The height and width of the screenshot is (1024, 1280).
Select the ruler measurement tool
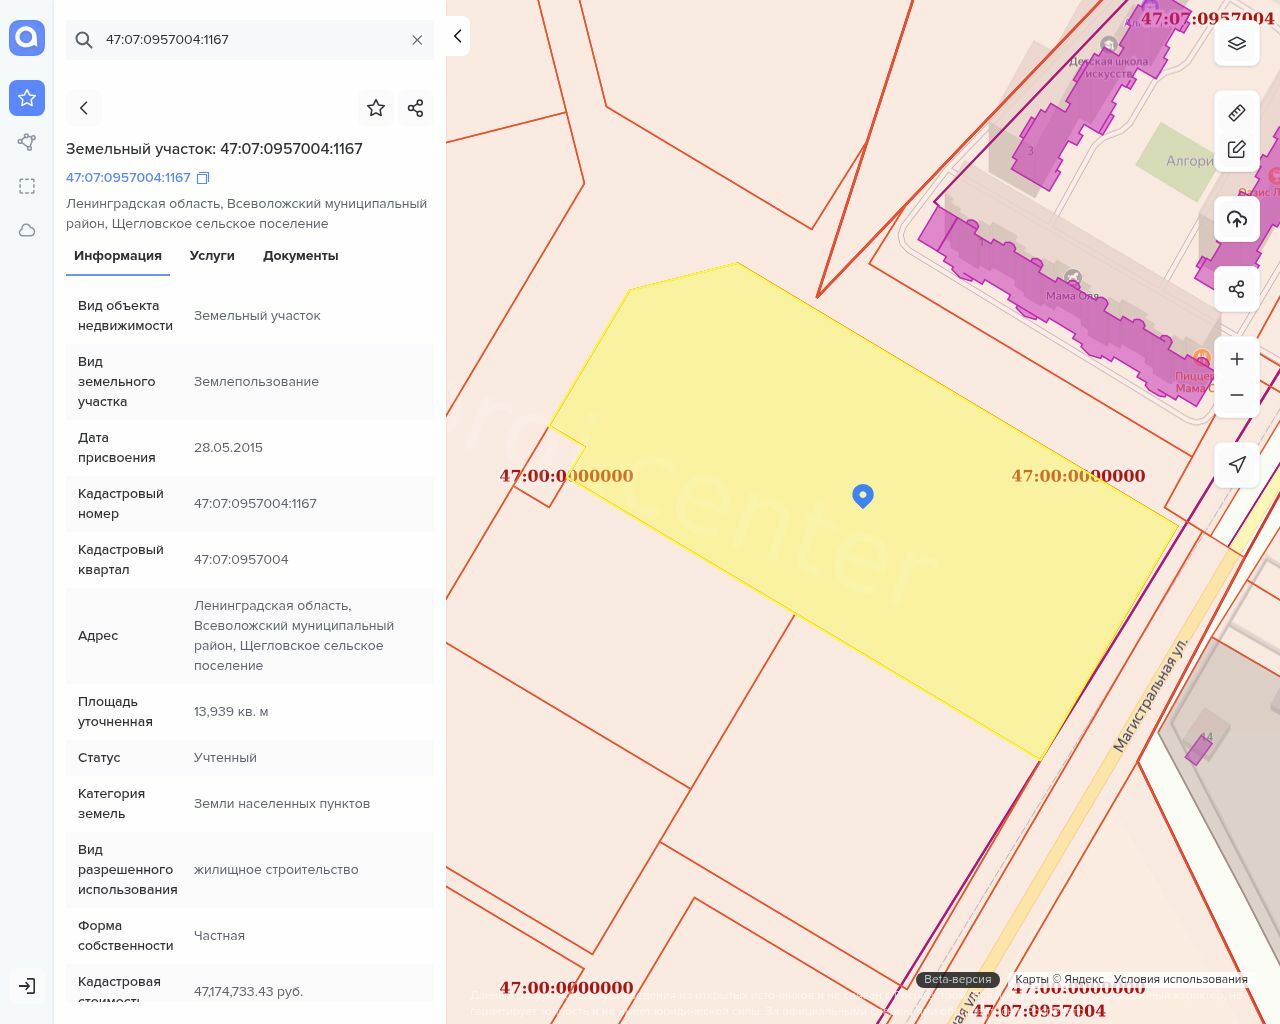coord(1237,112)
